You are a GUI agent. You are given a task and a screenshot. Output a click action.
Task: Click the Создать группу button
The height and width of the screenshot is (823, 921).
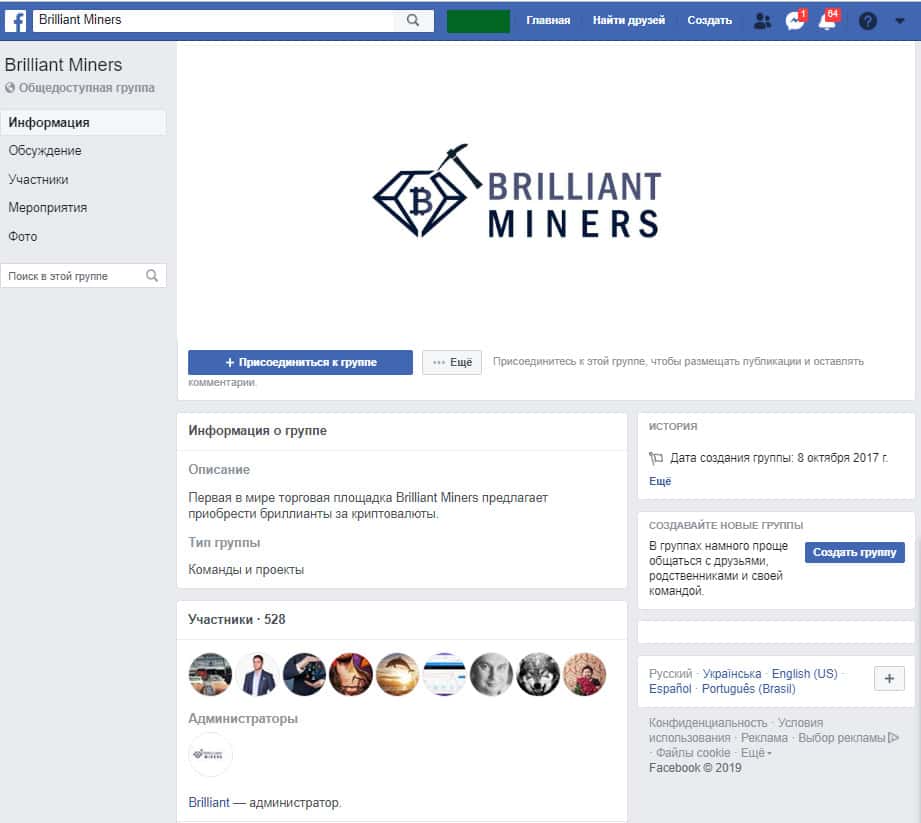click(855, 552)
